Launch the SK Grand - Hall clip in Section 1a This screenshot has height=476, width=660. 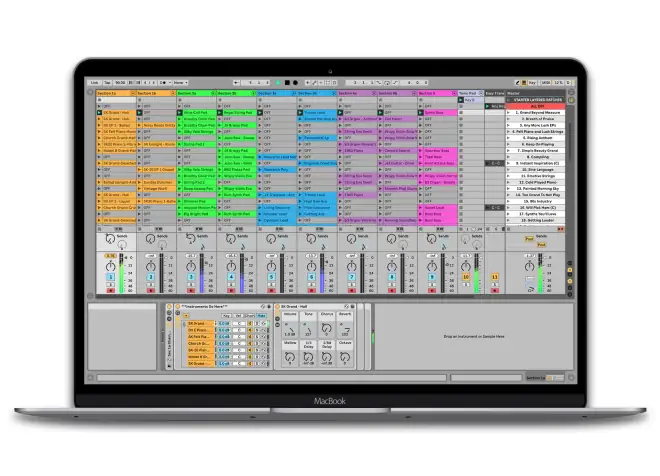99,113
